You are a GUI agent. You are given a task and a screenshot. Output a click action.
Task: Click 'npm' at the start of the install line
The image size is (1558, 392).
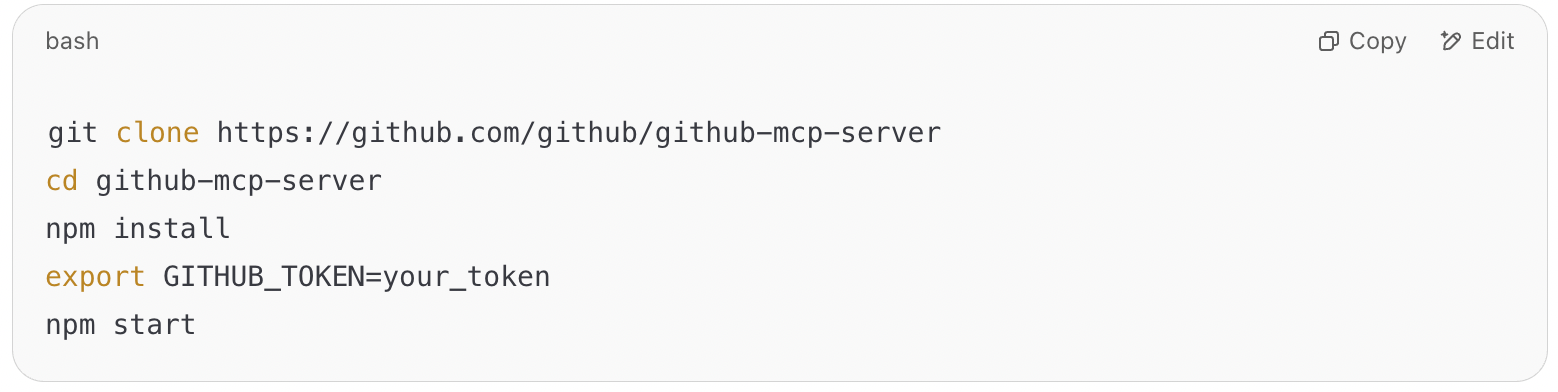tap(71, 229)
